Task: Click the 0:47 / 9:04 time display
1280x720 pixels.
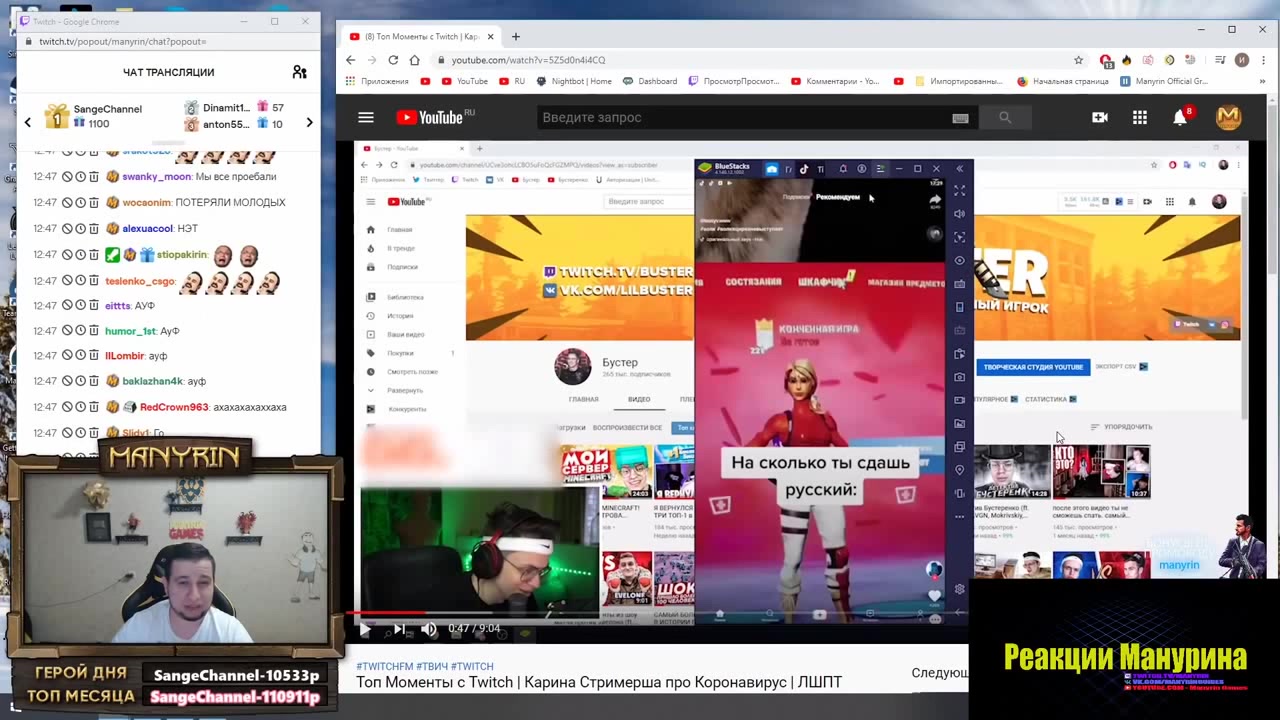Action: 473,629
